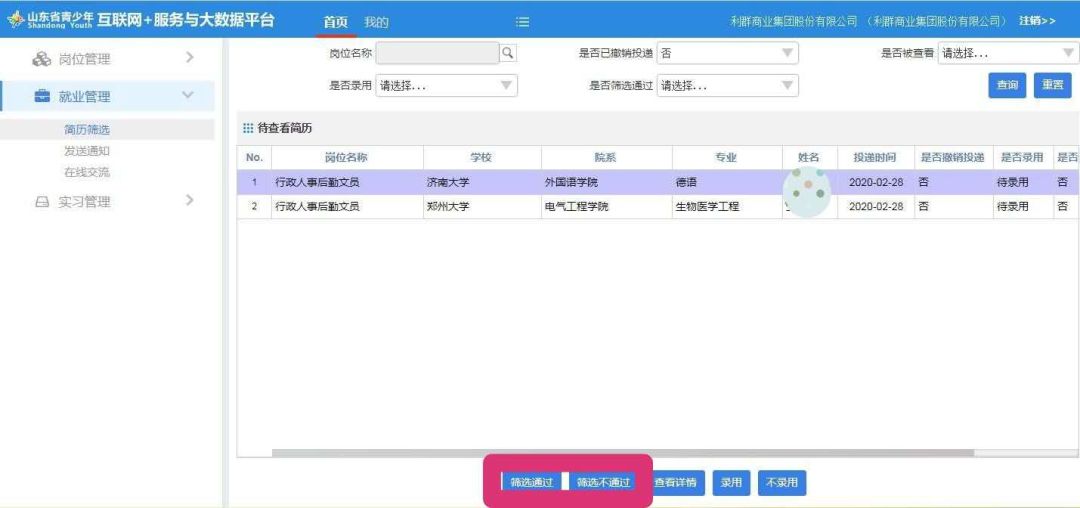Expand the 实习管理 chevron arrow

click(x=189, y=201)
